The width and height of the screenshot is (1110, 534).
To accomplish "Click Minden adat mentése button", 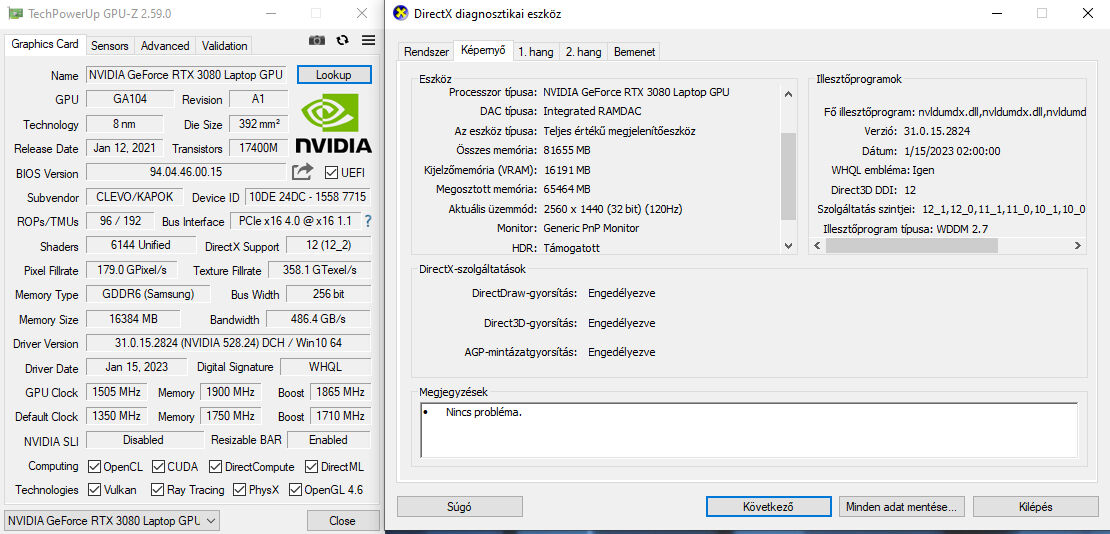I will pyautogui.click(x=901, y=506).
